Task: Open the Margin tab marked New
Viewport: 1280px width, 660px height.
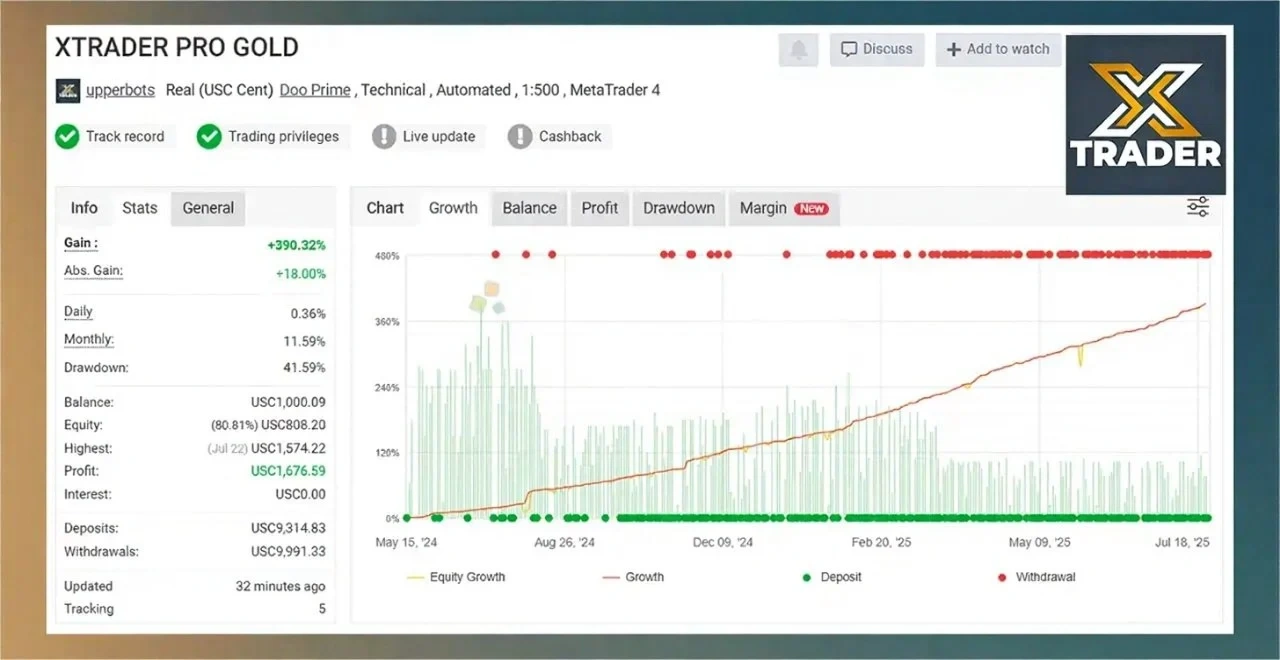Action: [783, 208]
